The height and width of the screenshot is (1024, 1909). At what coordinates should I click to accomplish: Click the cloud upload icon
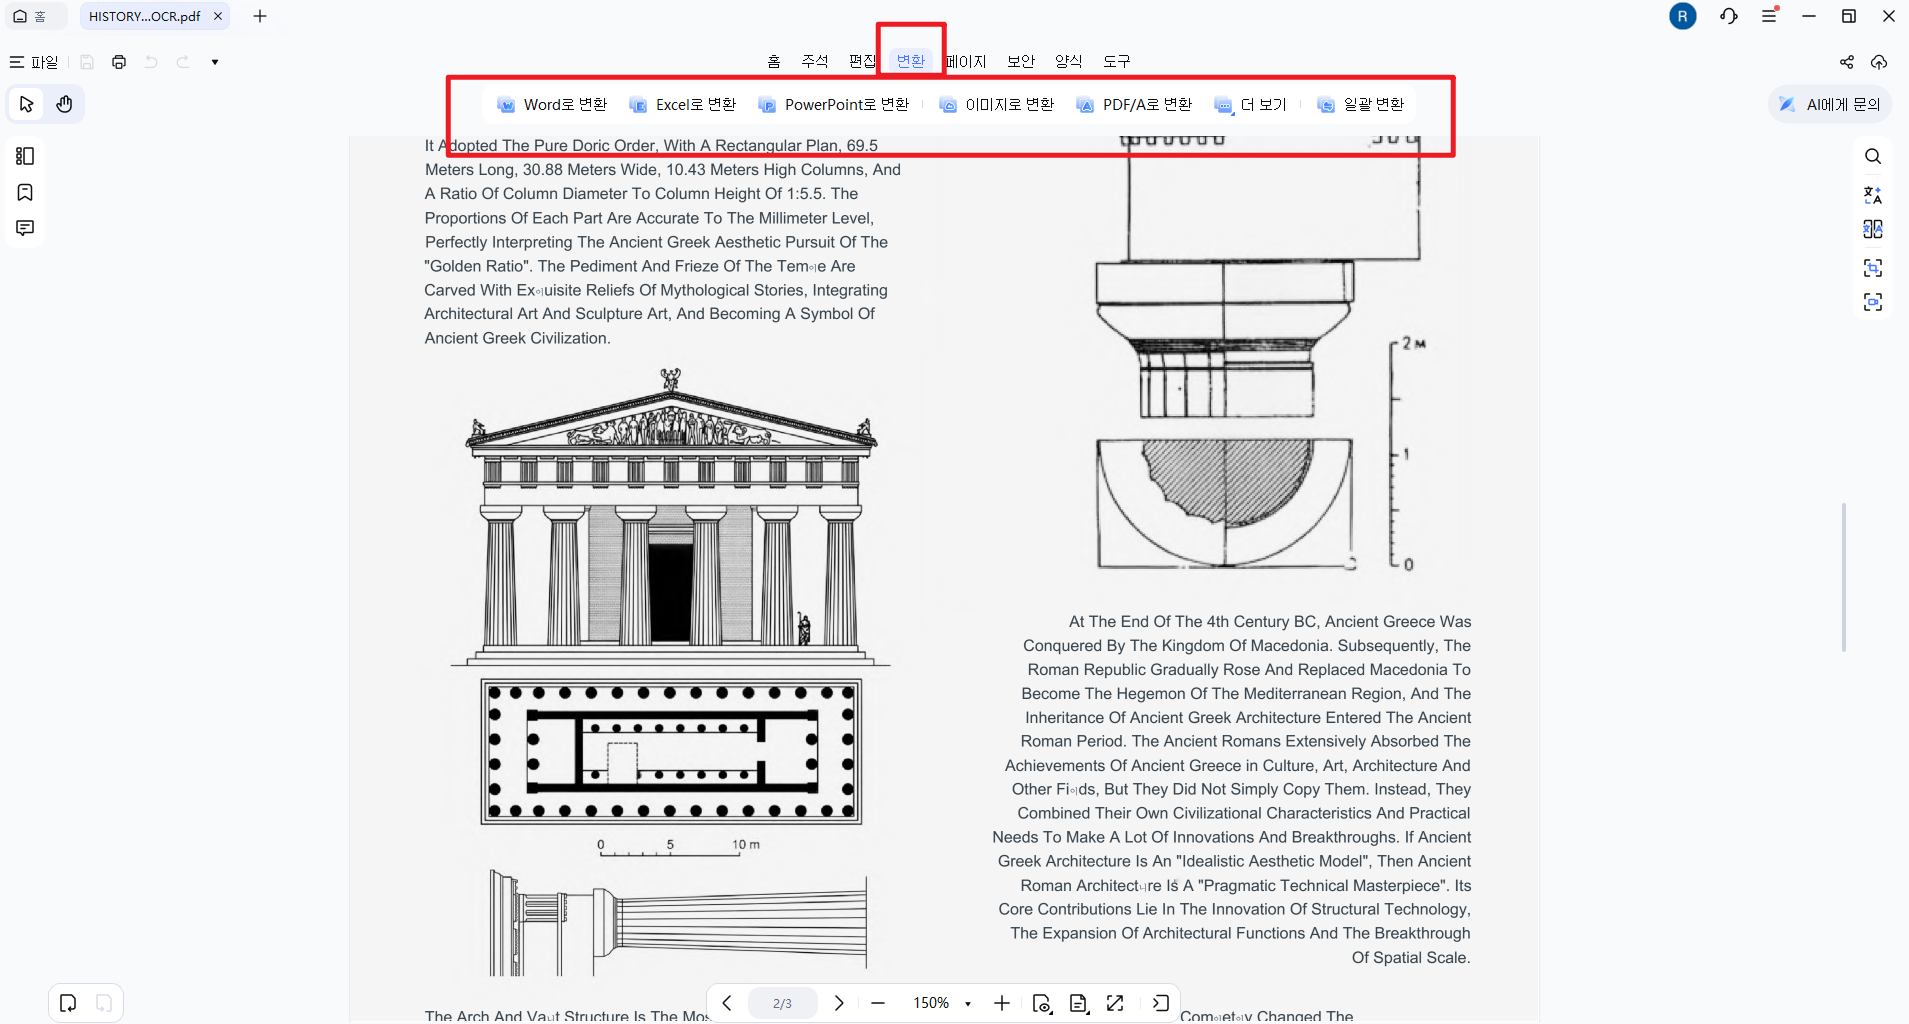[1879, 62]
